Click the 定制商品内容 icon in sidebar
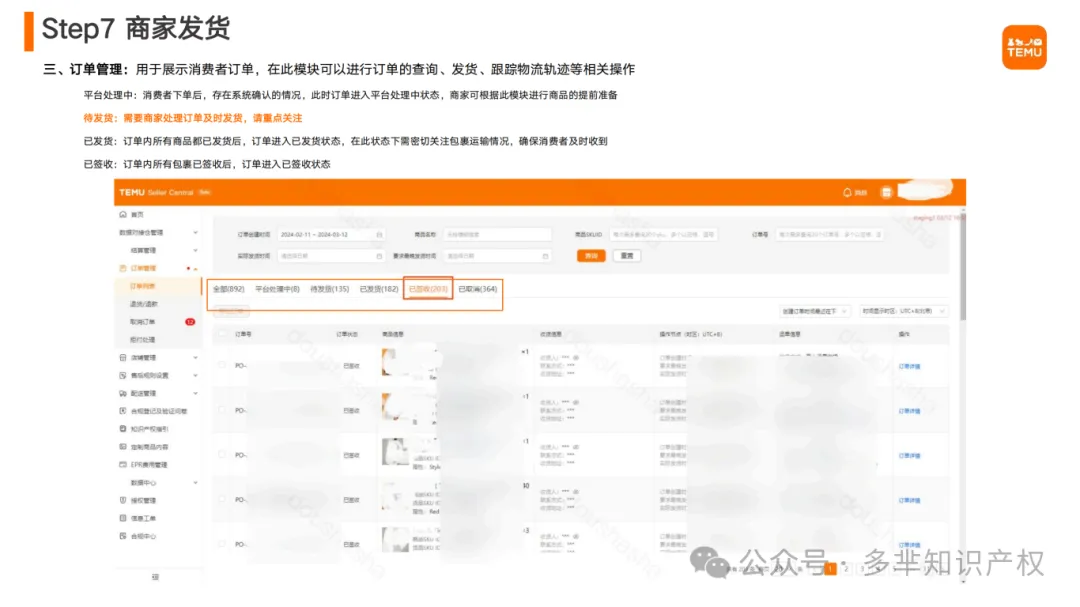Image resolution: width=1080 pixels, height=607 pixels. (123, 446)
